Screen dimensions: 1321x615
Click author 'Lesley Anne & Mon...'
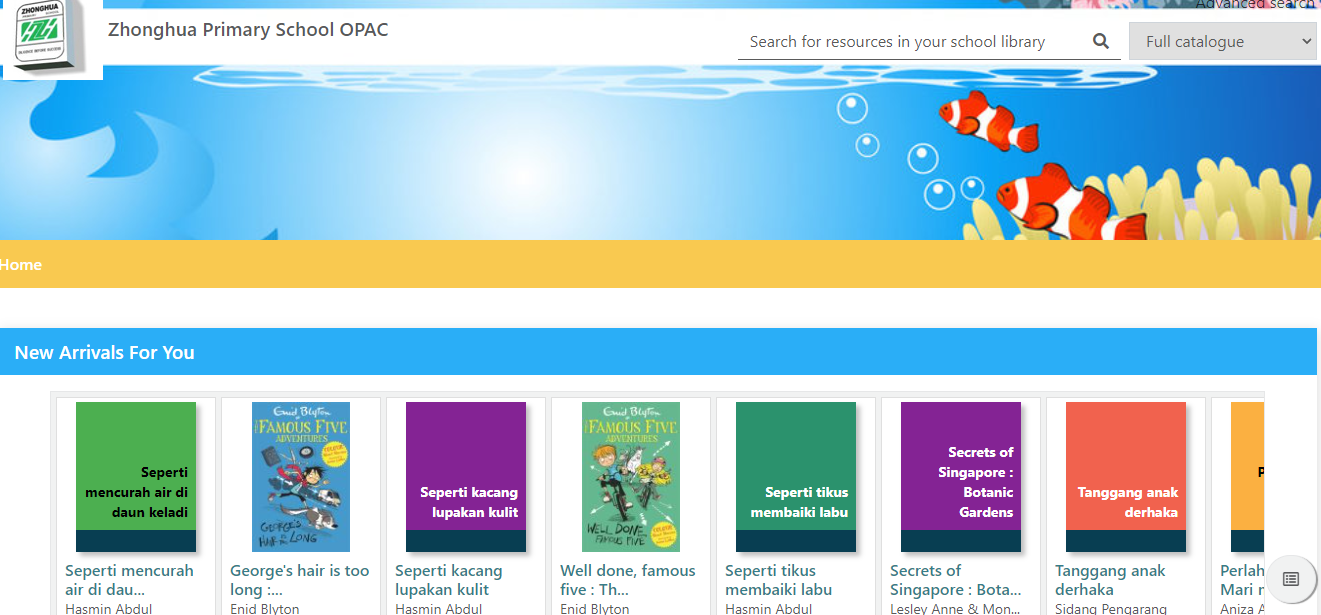[x=956, y=608]
